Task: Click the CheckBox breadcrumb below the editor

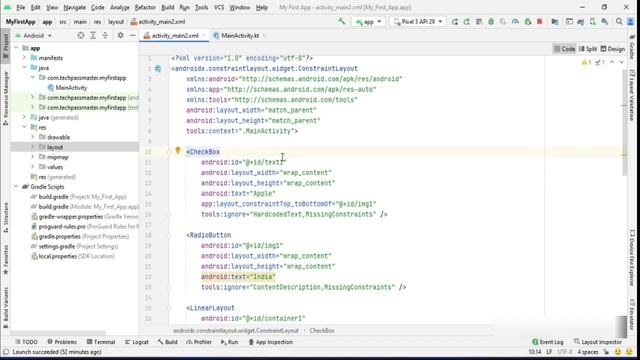Action: (x=322, y=331)
